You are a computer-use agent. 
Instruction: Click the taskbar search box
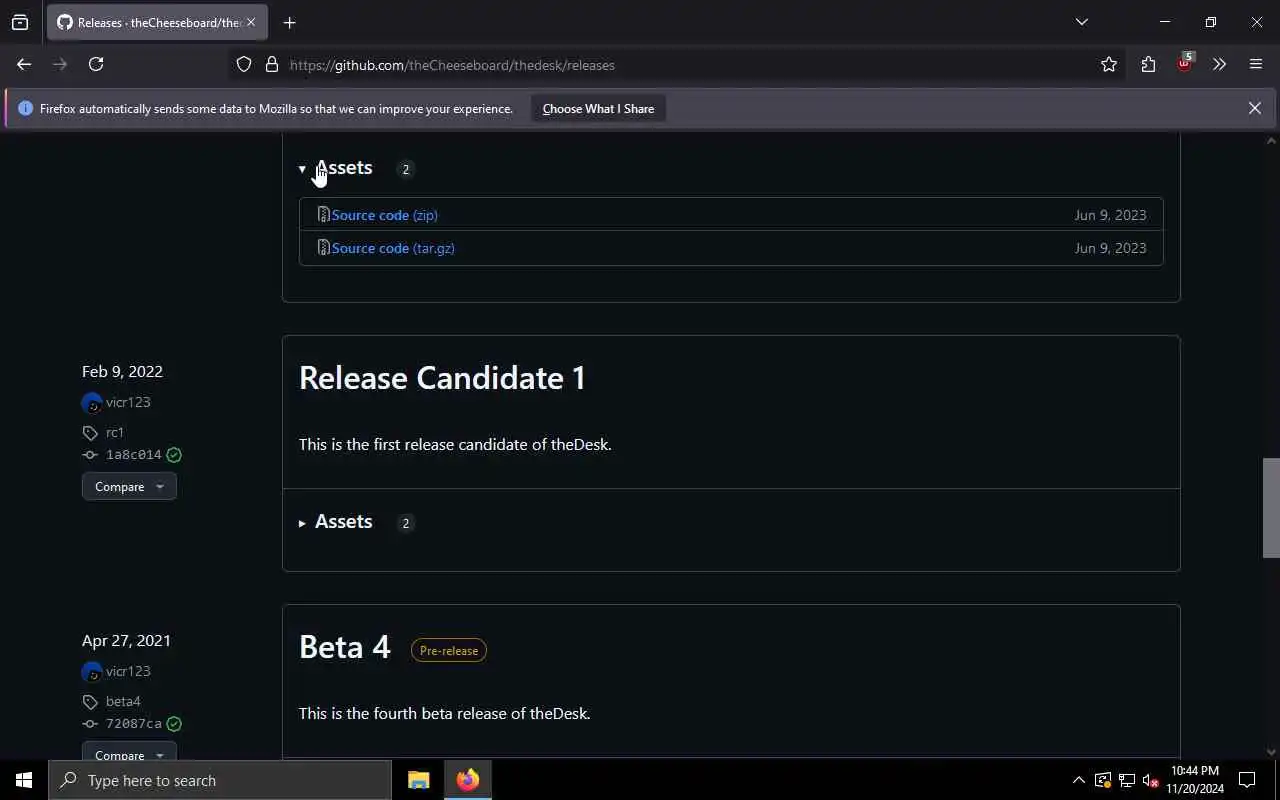[220, 780]
